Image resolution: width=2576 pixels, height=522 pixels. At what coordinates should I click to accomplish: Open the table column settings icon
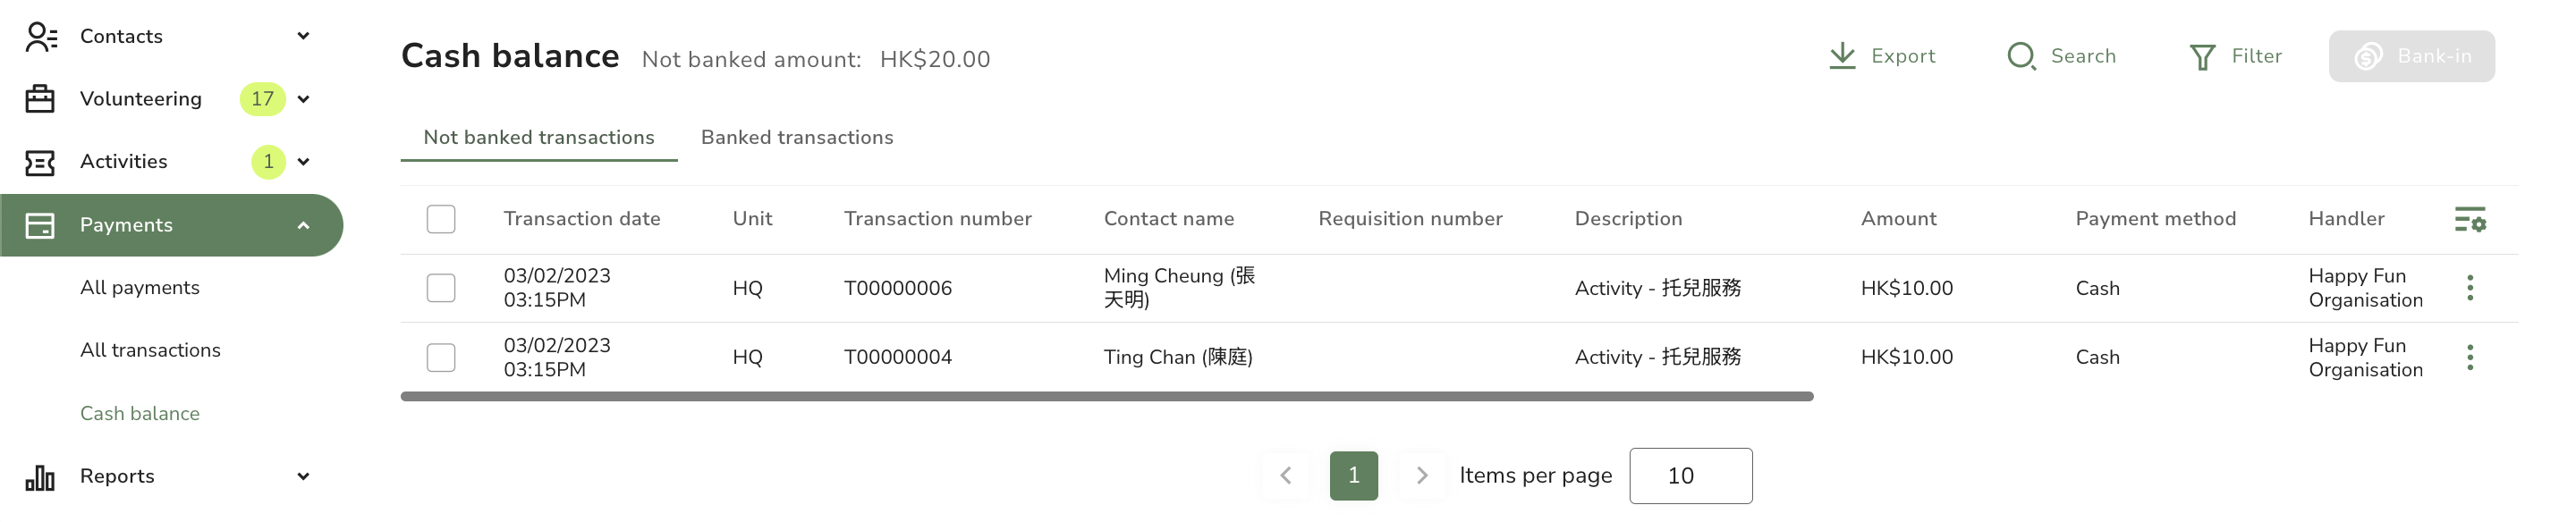[x=2470, y=219]
